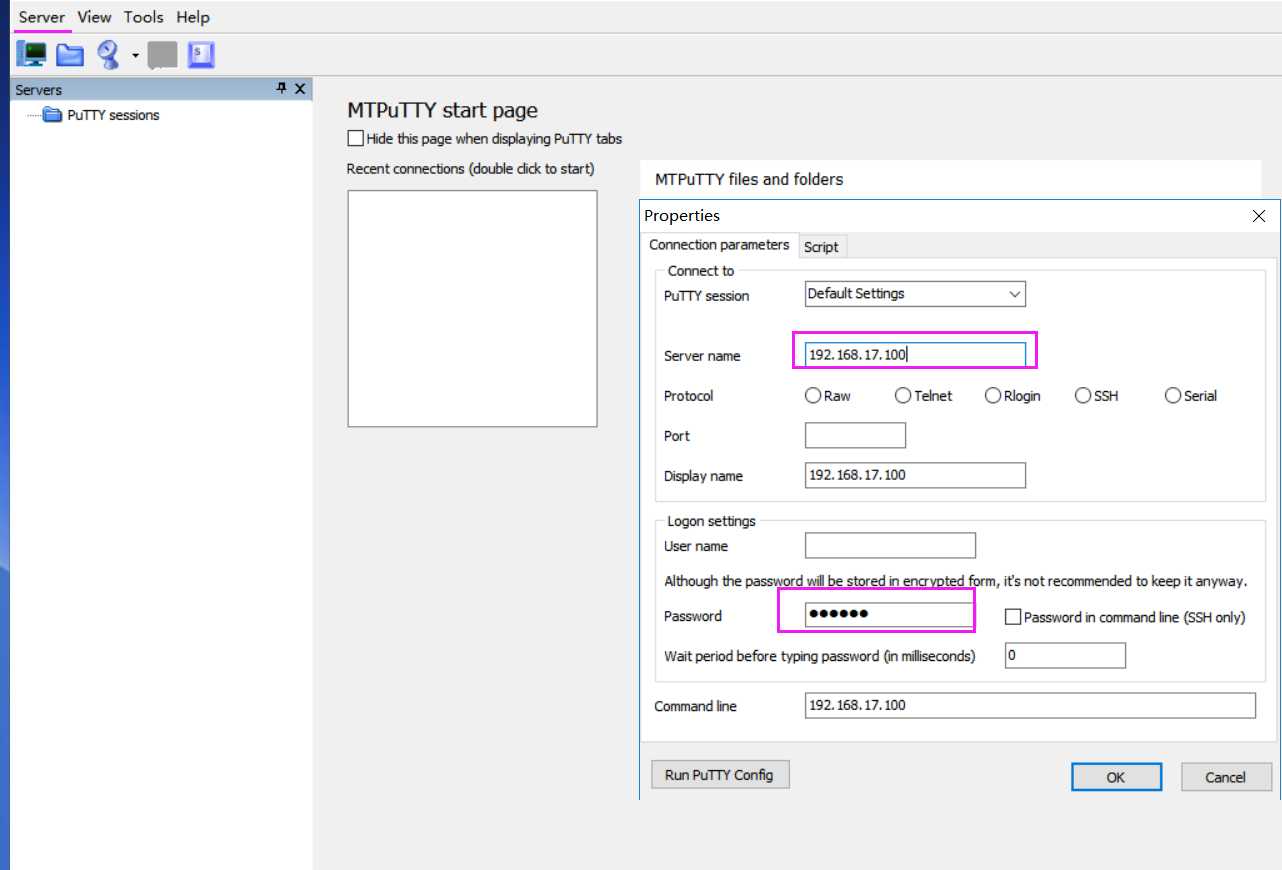This screenshot has height=870, width=1282.
Task: Click the add server monitor toolbar icon
Action: coord(32,54)
